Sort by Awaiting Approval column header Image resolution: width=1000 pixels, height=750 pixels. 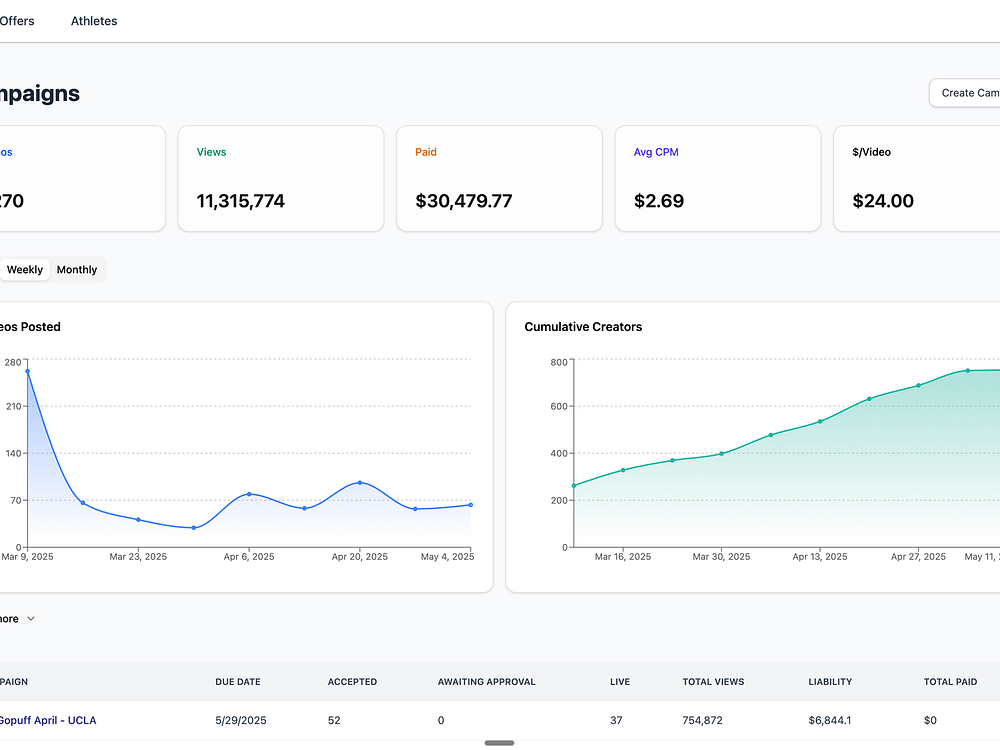point(486,682)
